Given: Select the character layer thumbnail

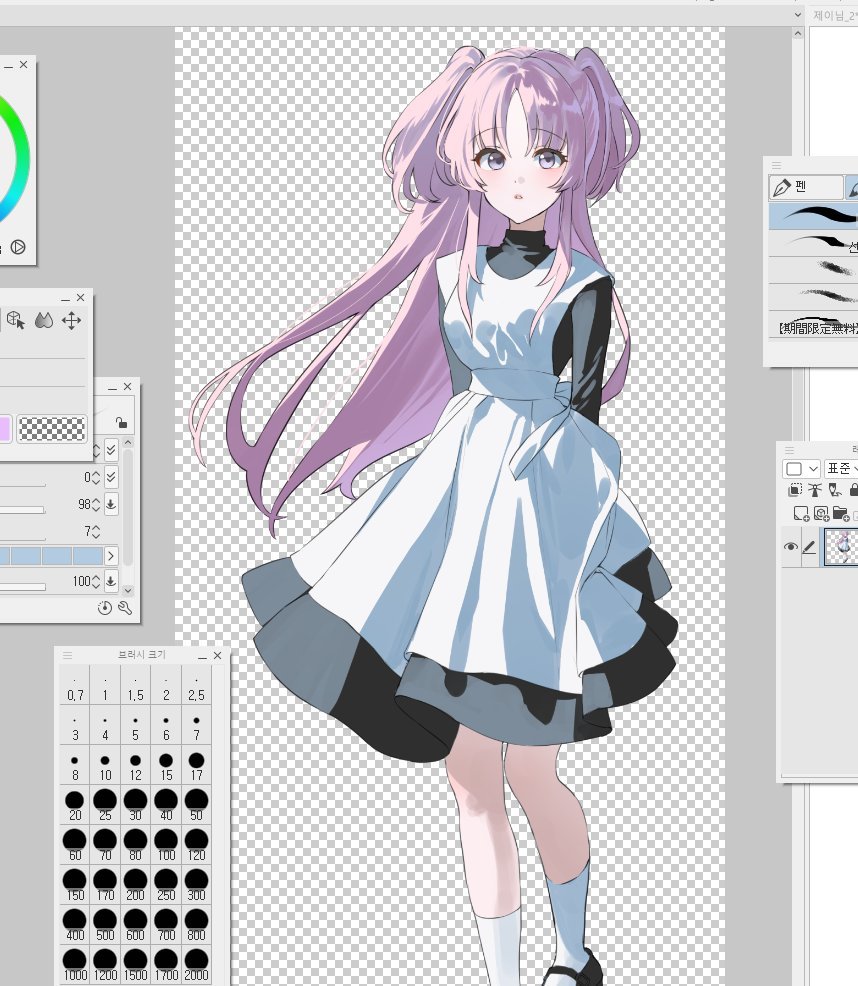Looking at the screenshot, I should tap(842, 547).
